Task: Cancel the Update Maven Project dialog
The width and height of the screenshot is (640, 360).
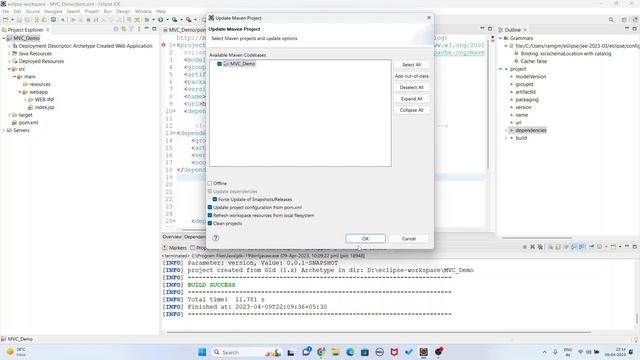Action: coord(409,238)
